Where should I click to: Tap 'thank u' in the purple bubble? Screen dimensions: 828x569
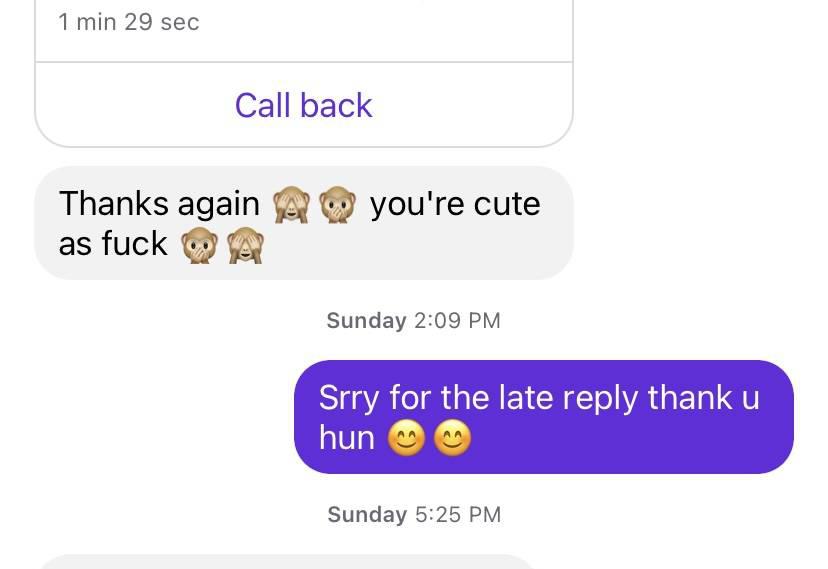(x=703, y=397)
